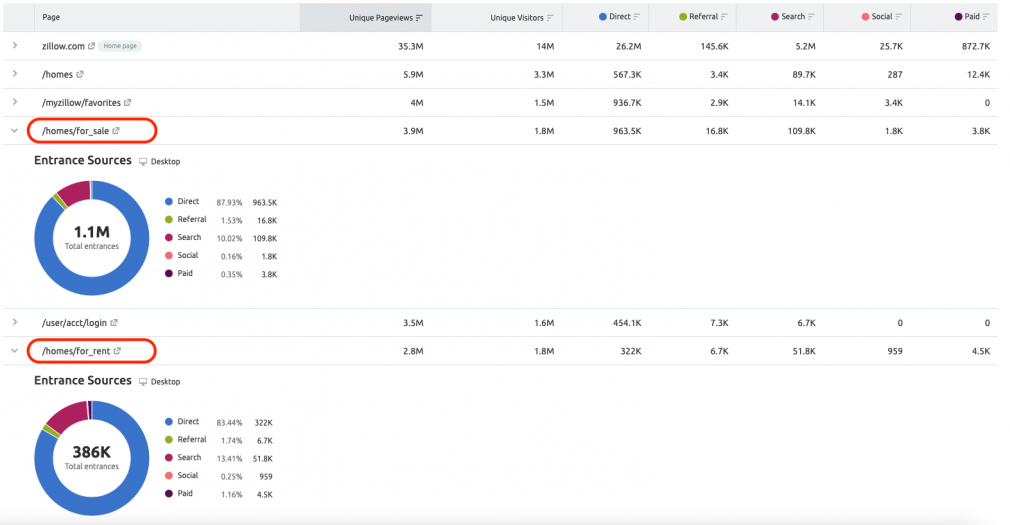The height and width of the screenshot is (525, 1010).
Task: Expand the /user/acct/login row
Action: click(x=14, y=322)
